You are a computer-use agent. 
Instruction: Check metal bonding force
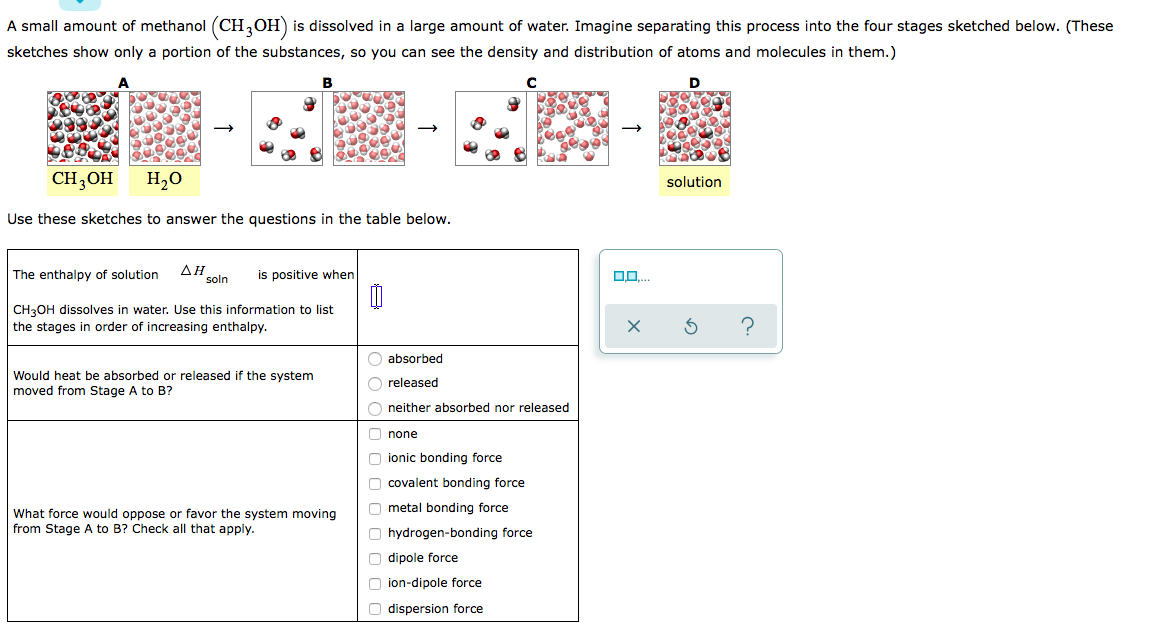[x=374, y=508]
